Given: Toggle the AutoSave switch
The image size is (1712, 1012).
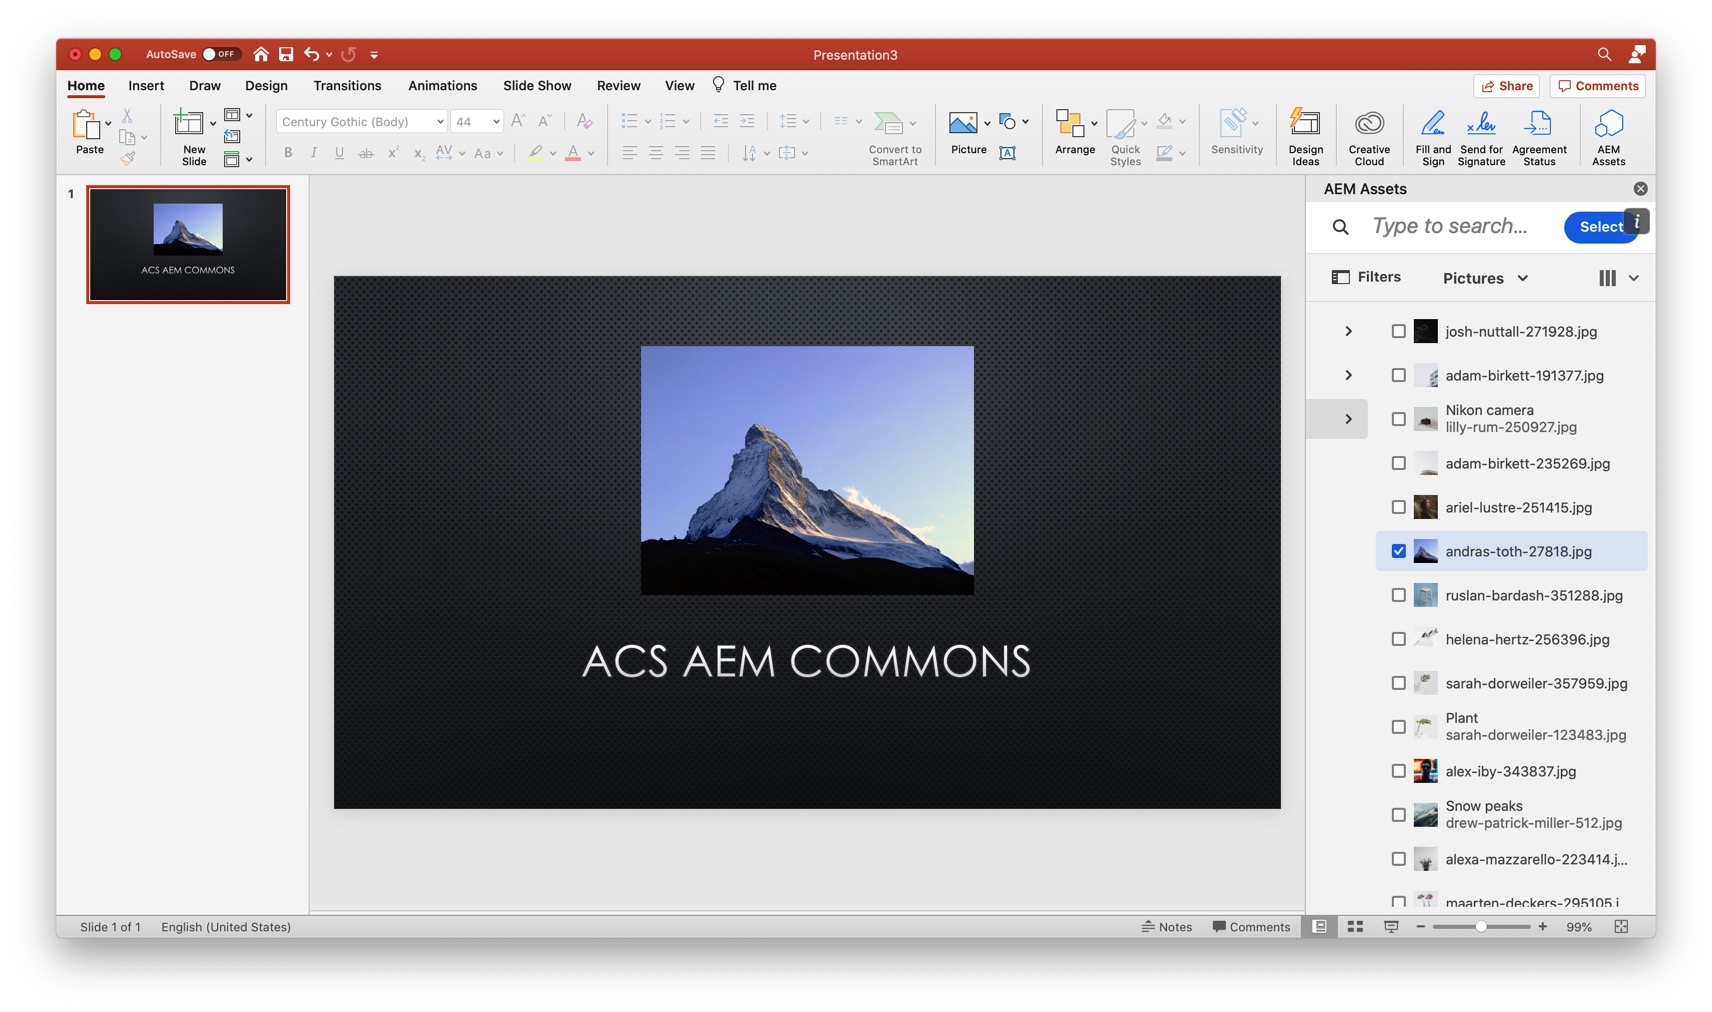Looking at the screenshot, I should [220, 54].
